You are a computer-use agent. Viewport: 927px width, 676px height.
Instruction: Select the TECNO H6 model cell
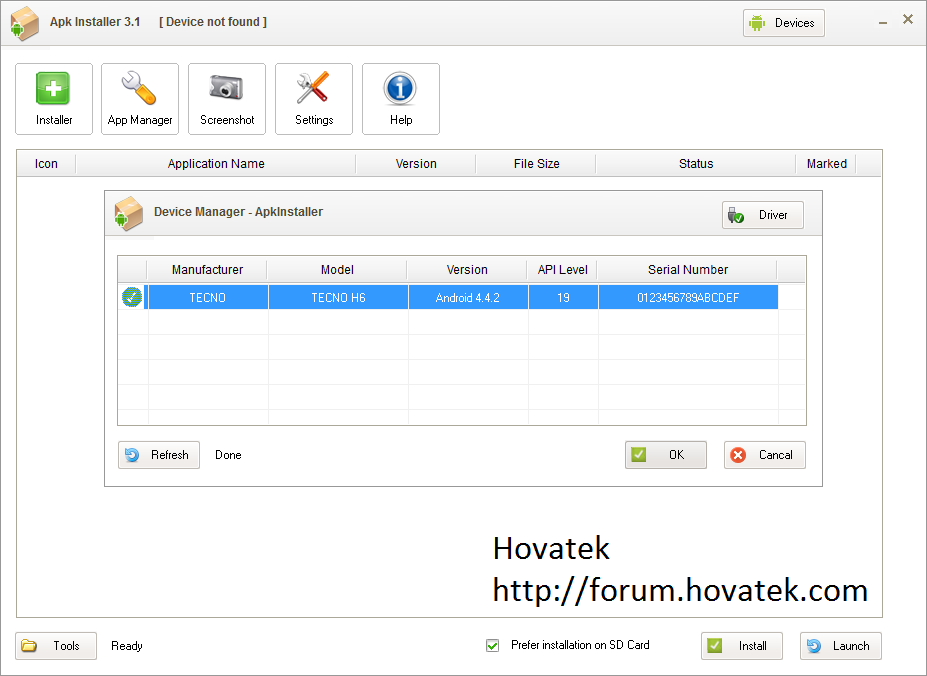click(338, 298)
